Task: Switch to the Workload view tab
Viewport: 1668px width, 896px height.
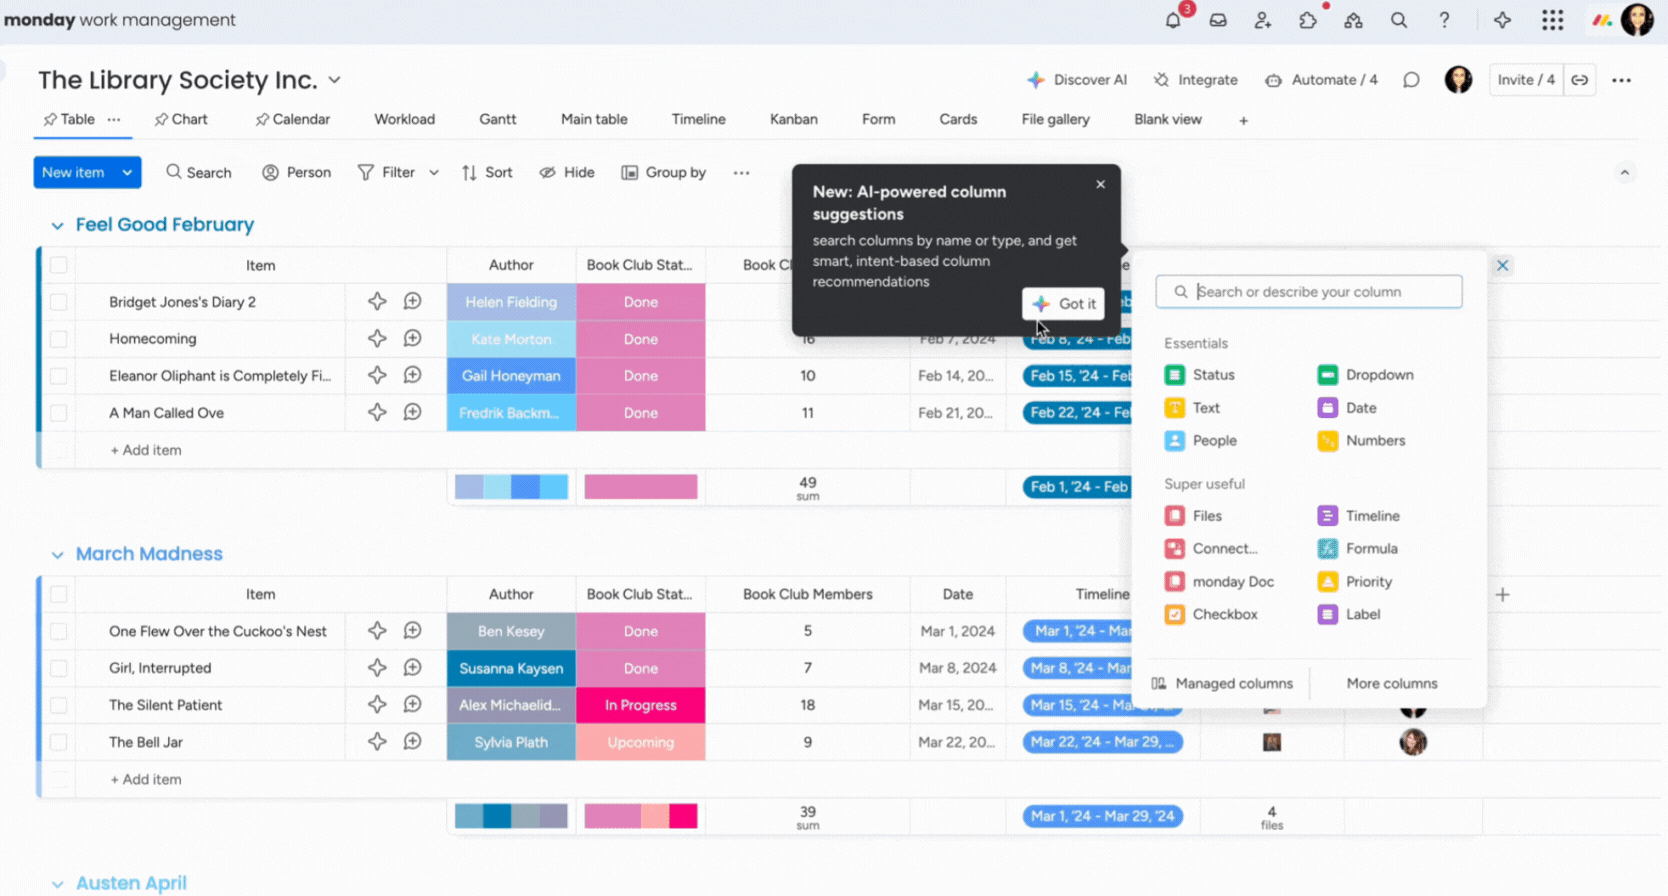Action: tap(404, 119)
